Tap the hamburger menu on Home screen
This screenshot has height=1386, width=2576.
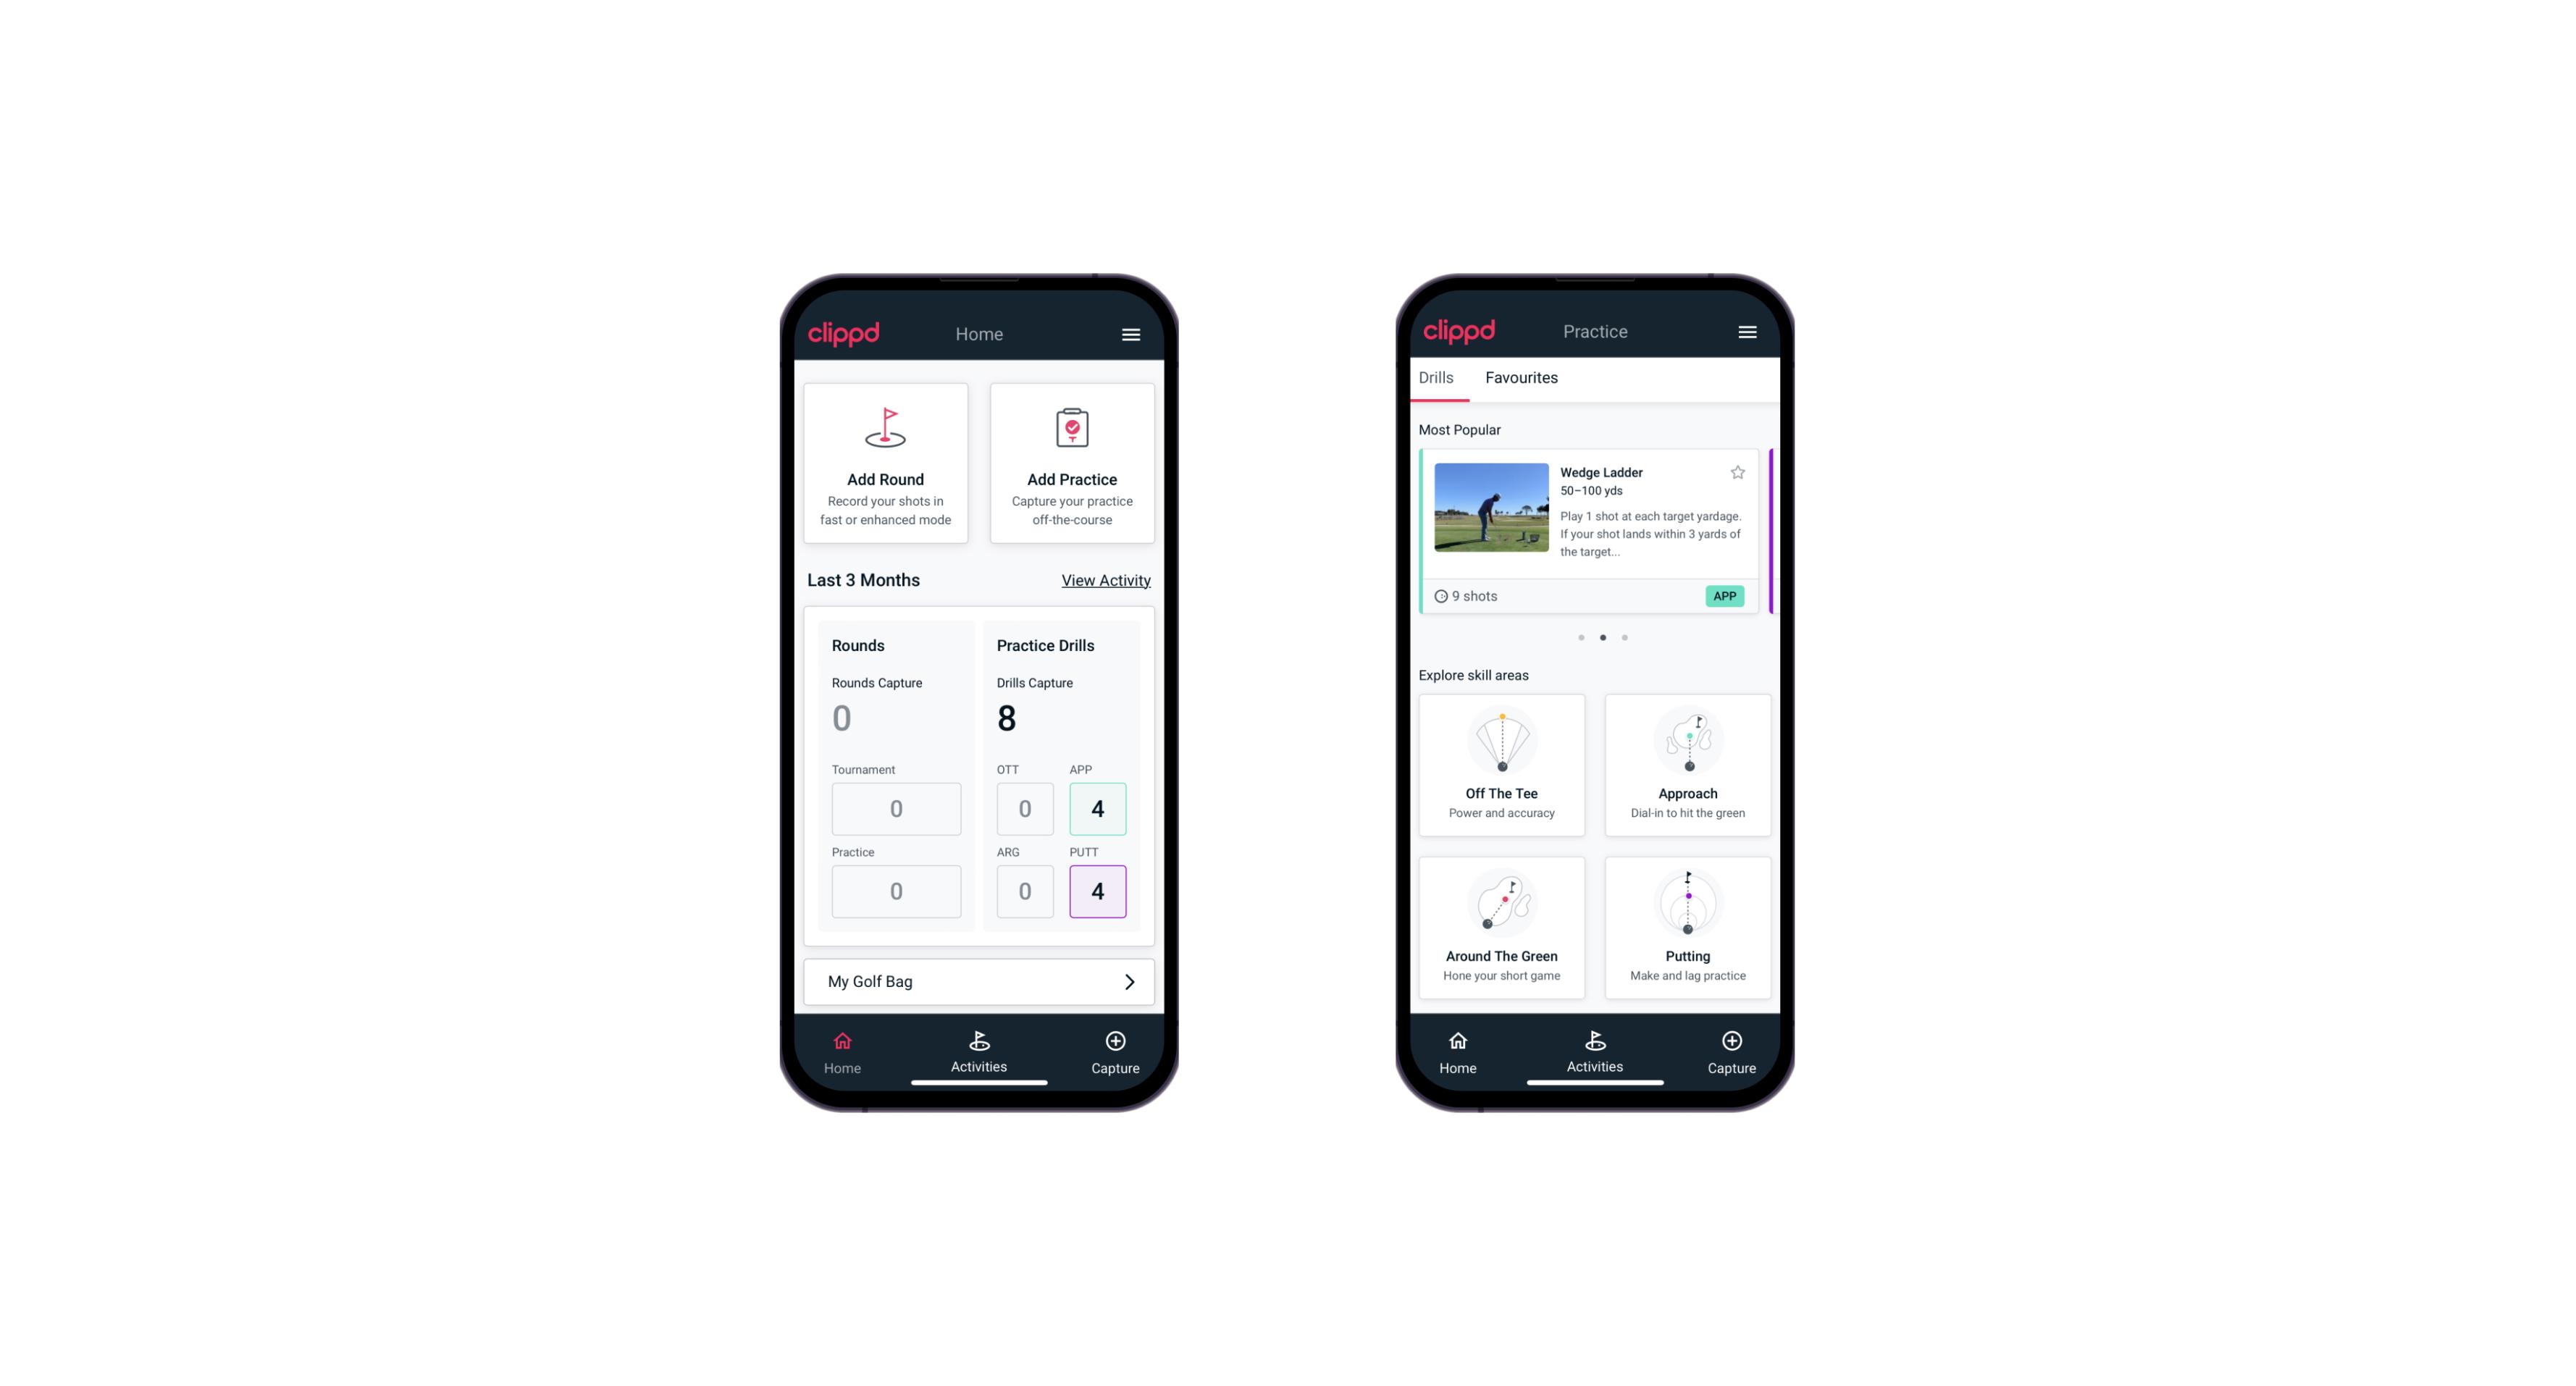[1133, 333]
